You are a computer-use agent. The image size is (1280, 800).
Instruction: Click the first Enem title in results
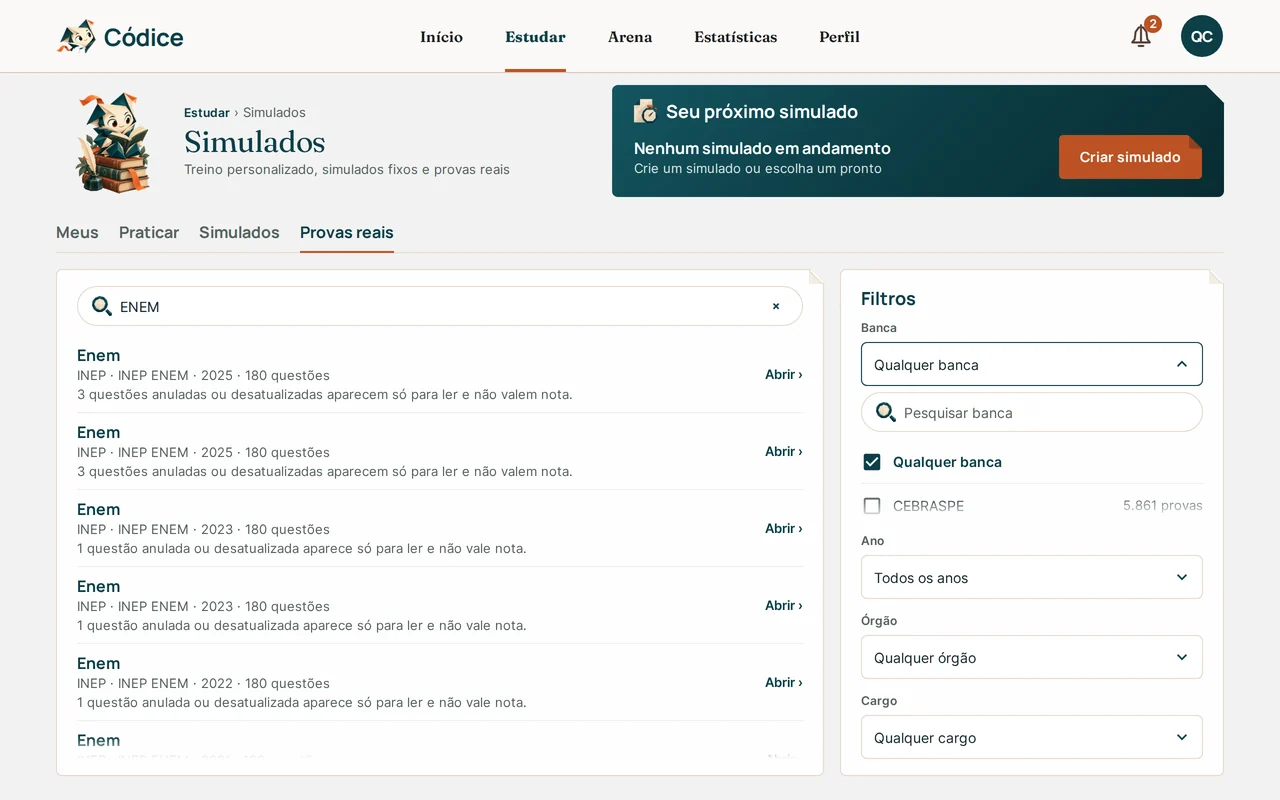(98, 355)
